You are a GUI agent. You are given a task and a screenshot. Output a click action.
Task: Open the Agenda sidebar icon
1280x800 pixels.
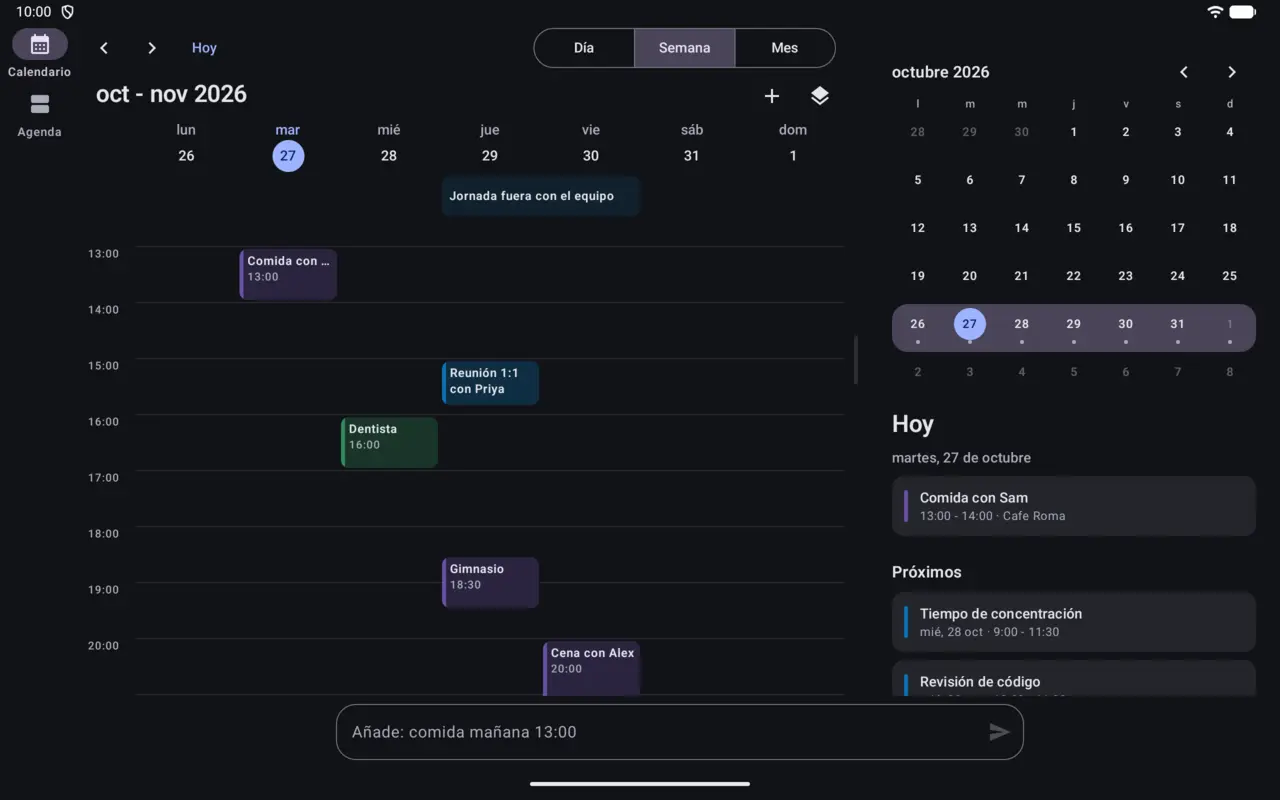(40, 105)
